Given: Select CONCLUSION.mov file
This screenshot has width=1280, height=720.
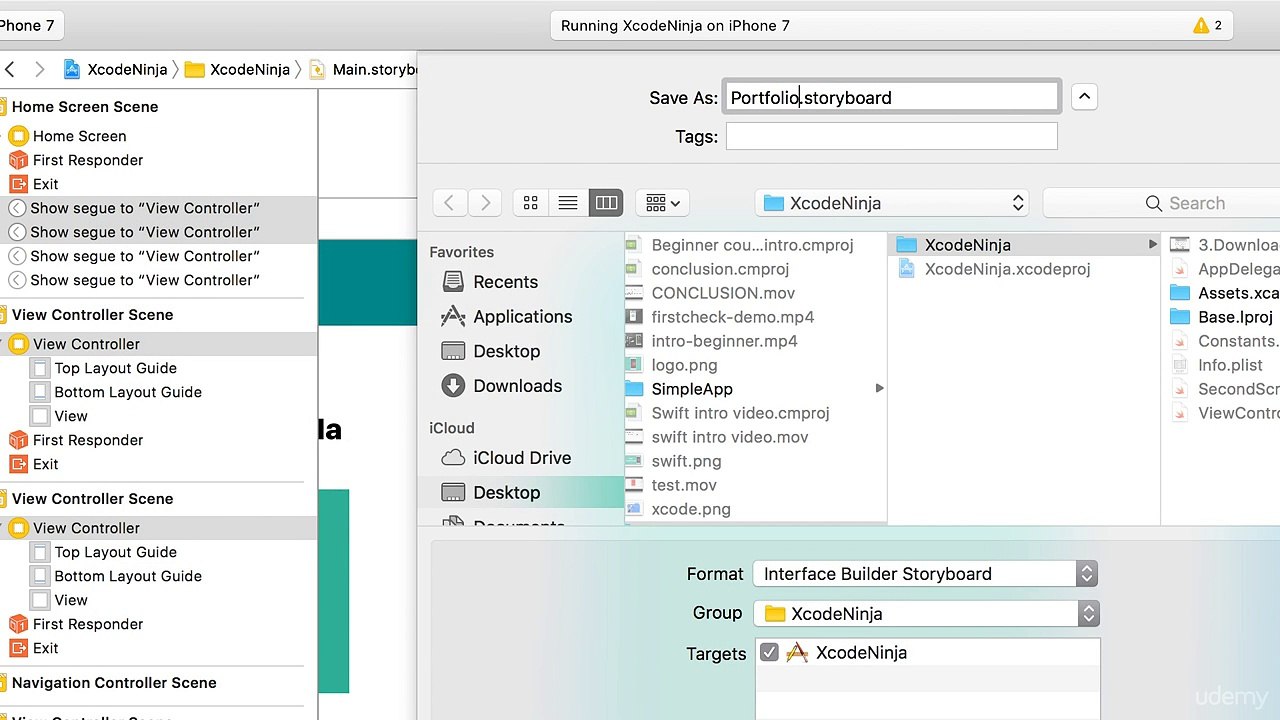Looking at the screenshot, I should [x=723, y=293].
